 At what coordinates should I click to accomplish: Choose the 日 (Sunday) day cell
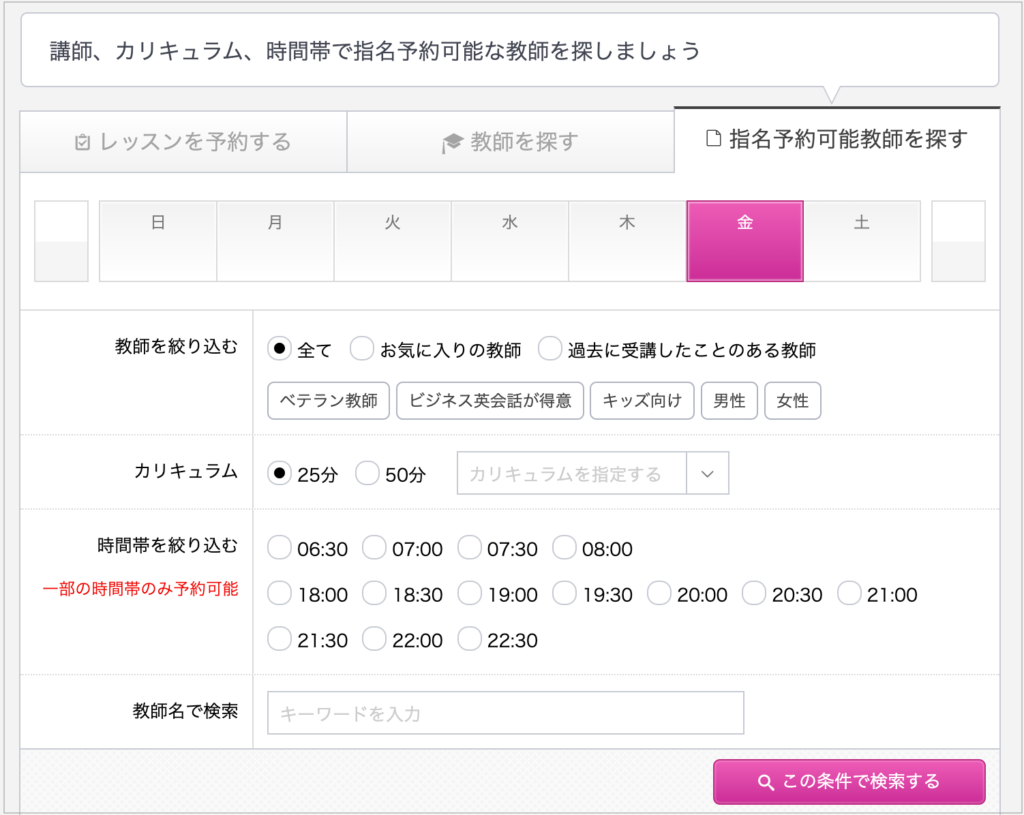click(x=158, y=241)
